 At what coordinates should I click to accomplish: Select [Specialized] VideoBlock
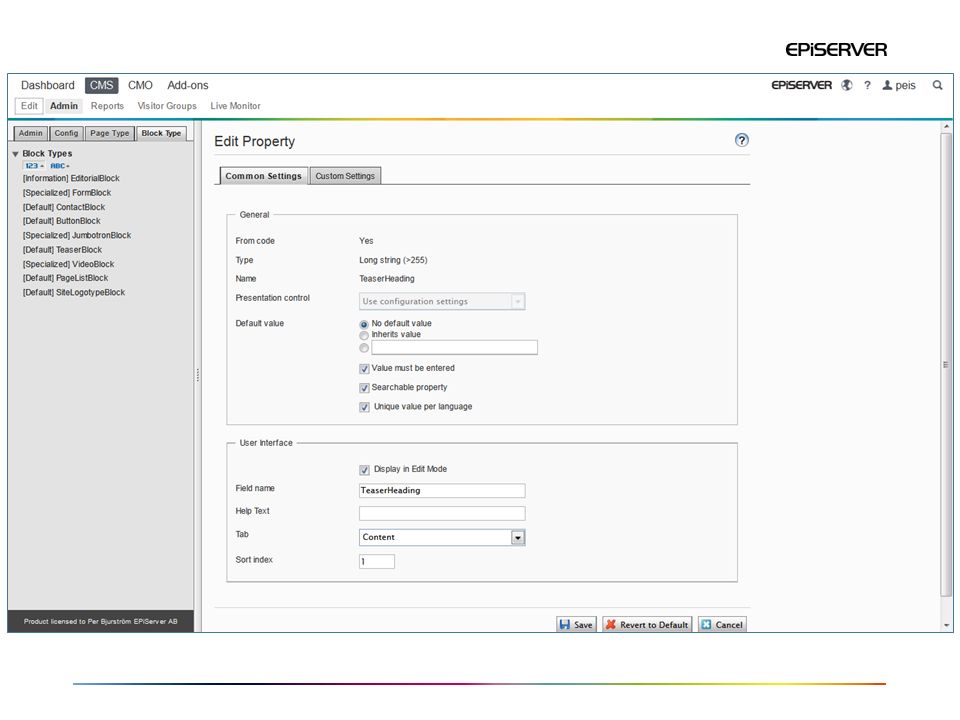click(x=69, y=264)
